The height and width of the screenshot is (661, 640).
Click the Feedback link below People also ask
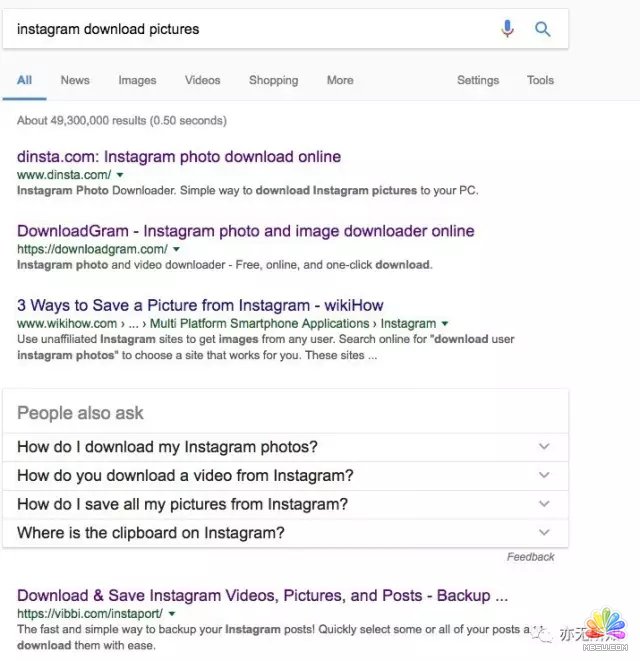pos(530,557)
